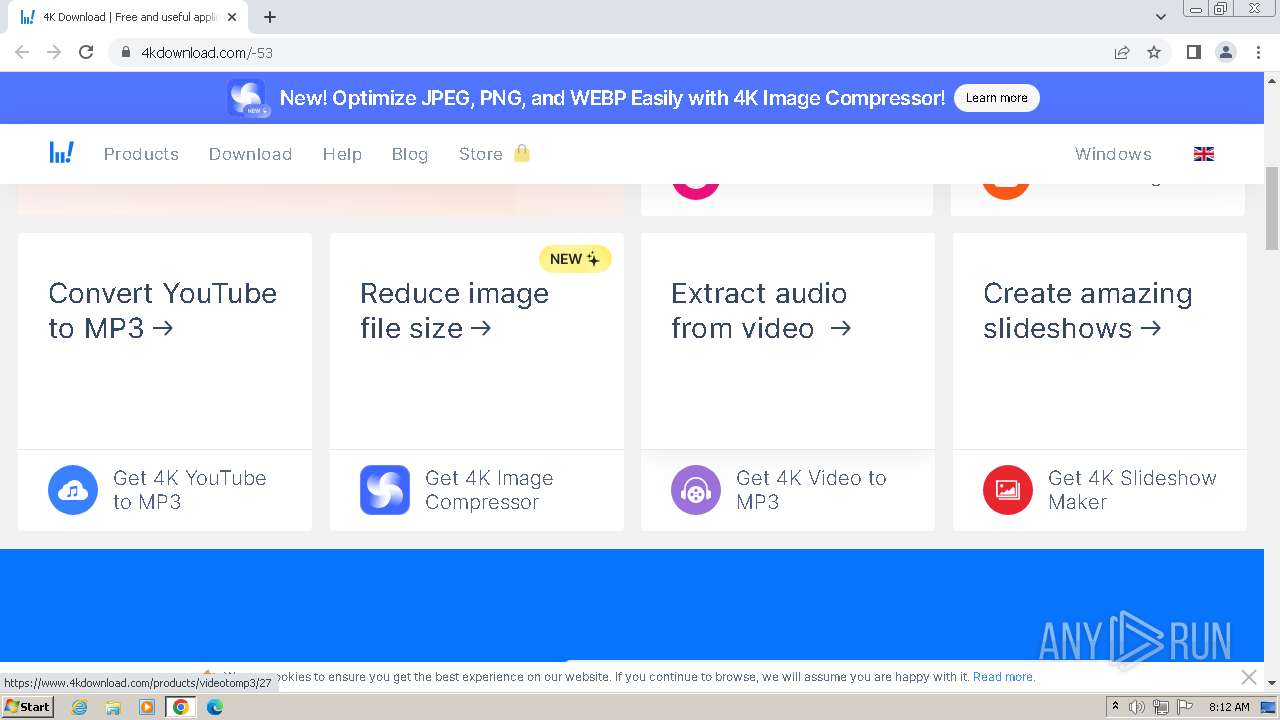The width and height of the screenshot is (1280, 720).
Task: Go back to previous page
Action: pos(22,52)
